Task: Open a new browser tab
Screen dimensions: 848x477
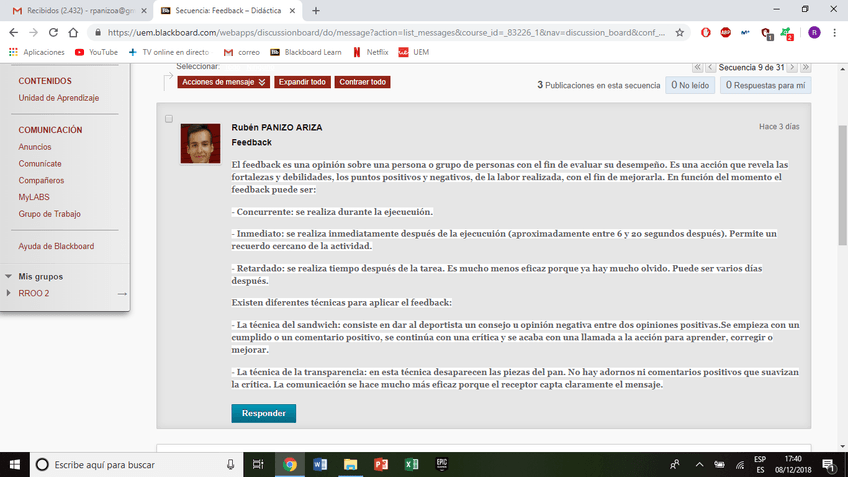Action: click(316, 10)
